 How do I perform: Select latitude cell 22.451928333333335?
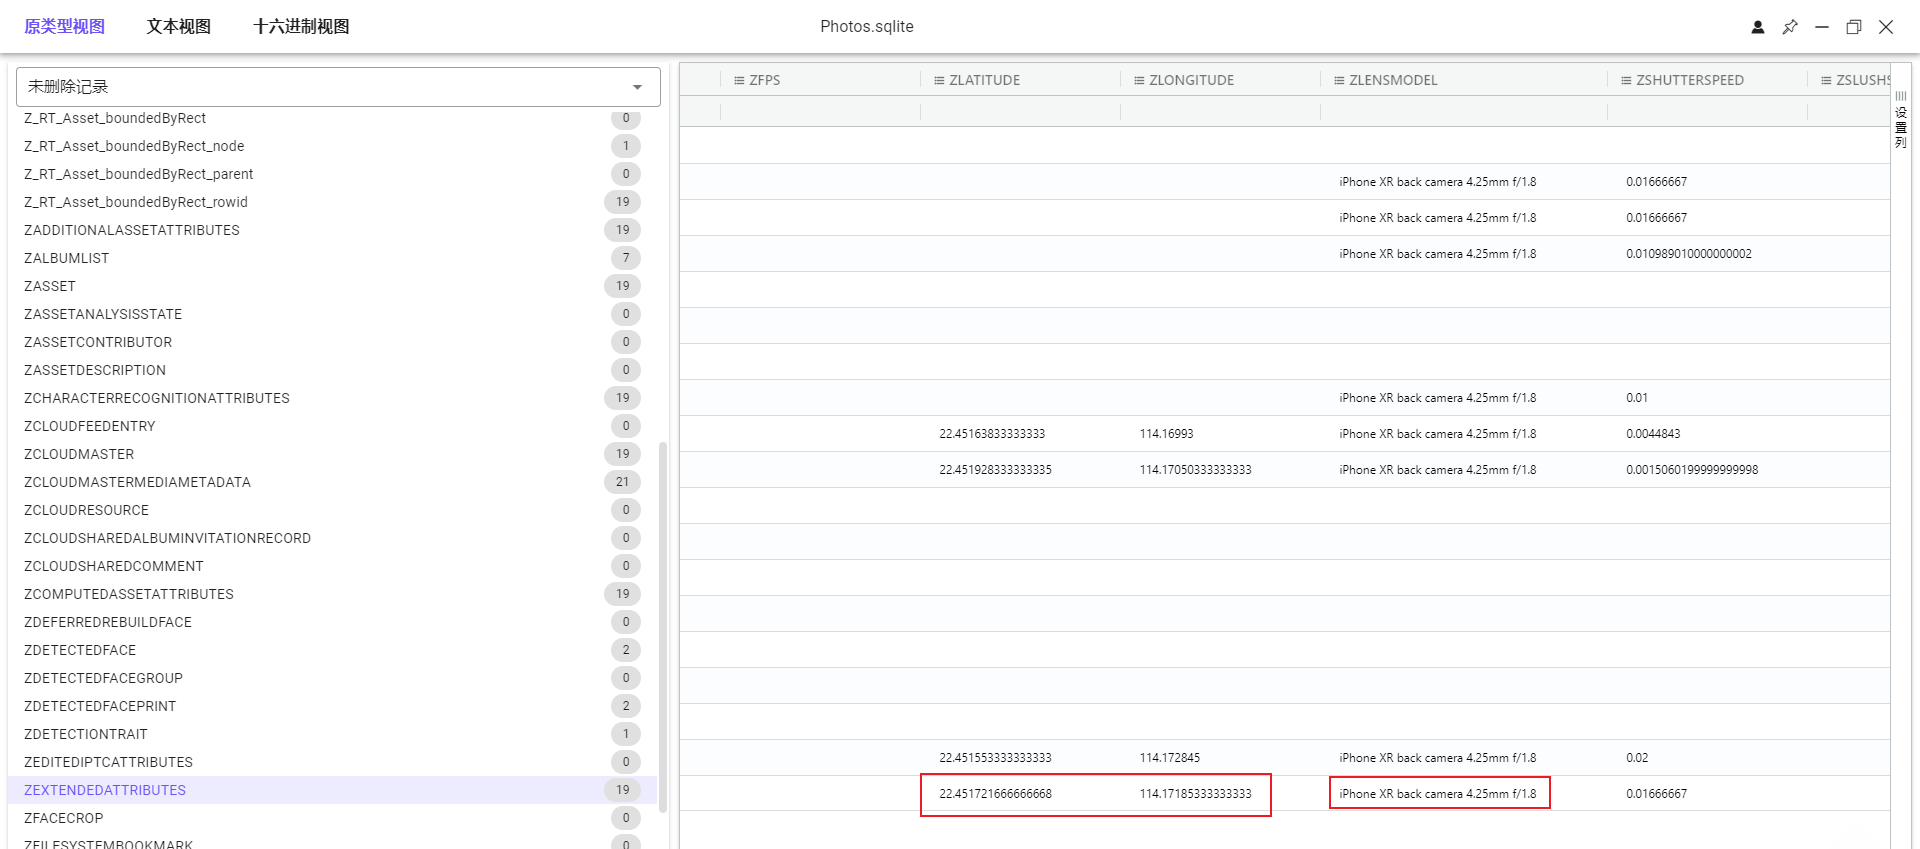coord(995,470)
